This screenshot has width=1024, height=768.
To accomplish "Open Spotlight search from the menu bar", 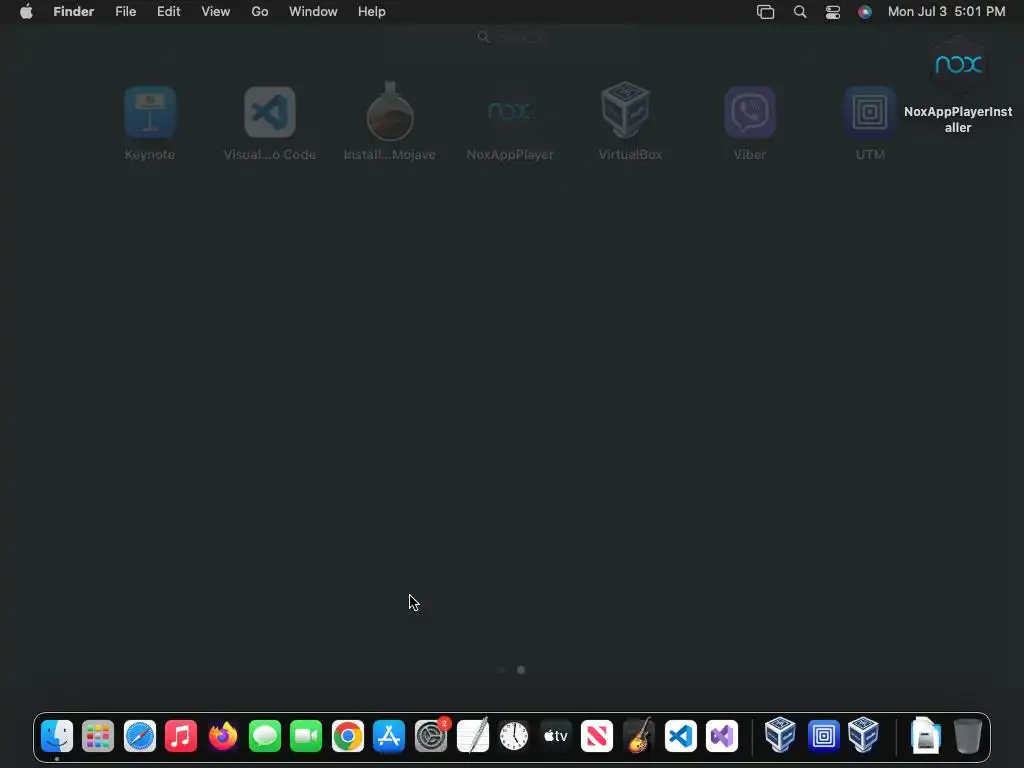I will click(800, 12).
